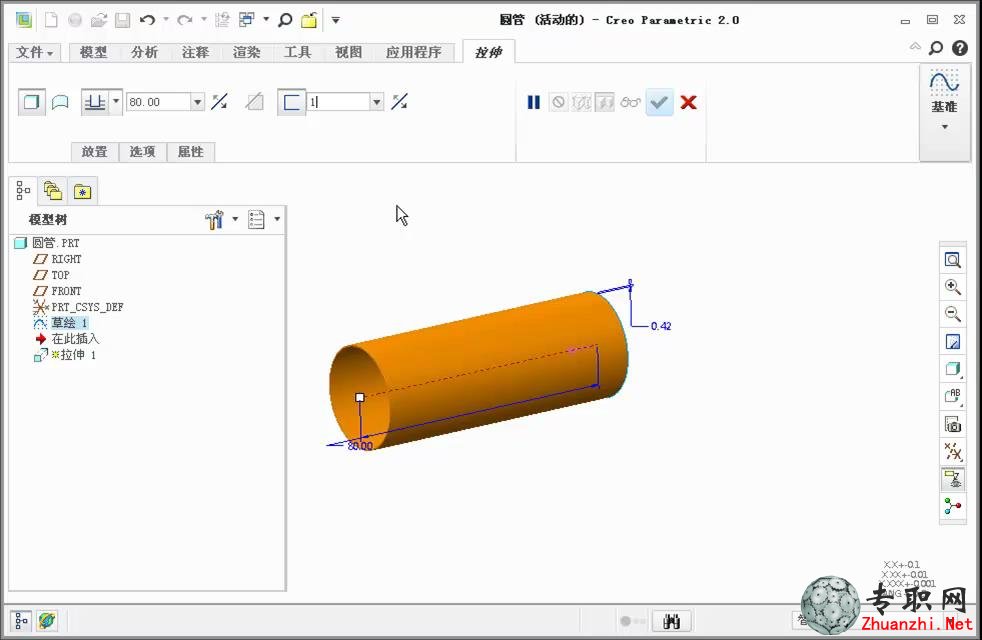Accept the extrude with green checkmark
This screenshot has width=982, height=640.
pyautogui.click(x=659, y=102)
